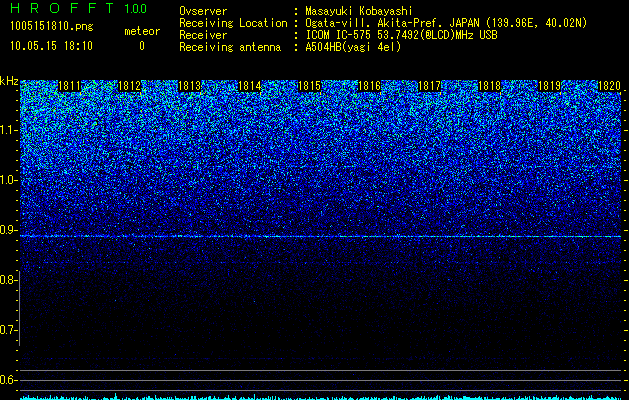
Task: Click the 0.6 frequency axis label
Action: 8,380
